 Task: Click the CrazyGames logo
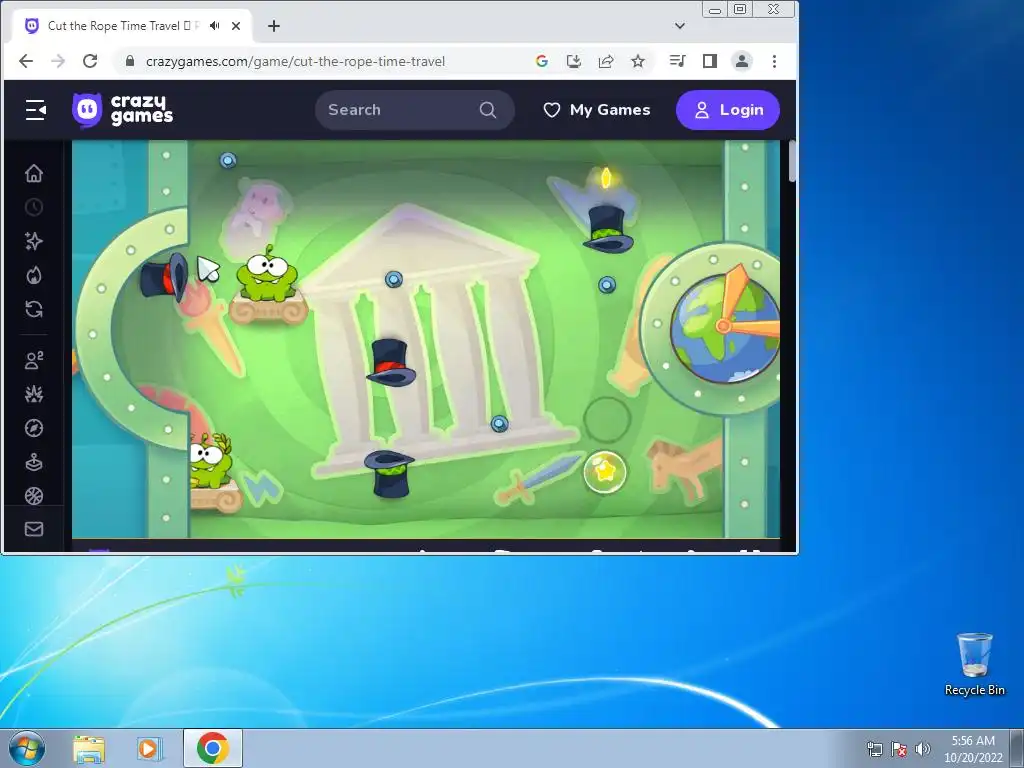(123, 110)
